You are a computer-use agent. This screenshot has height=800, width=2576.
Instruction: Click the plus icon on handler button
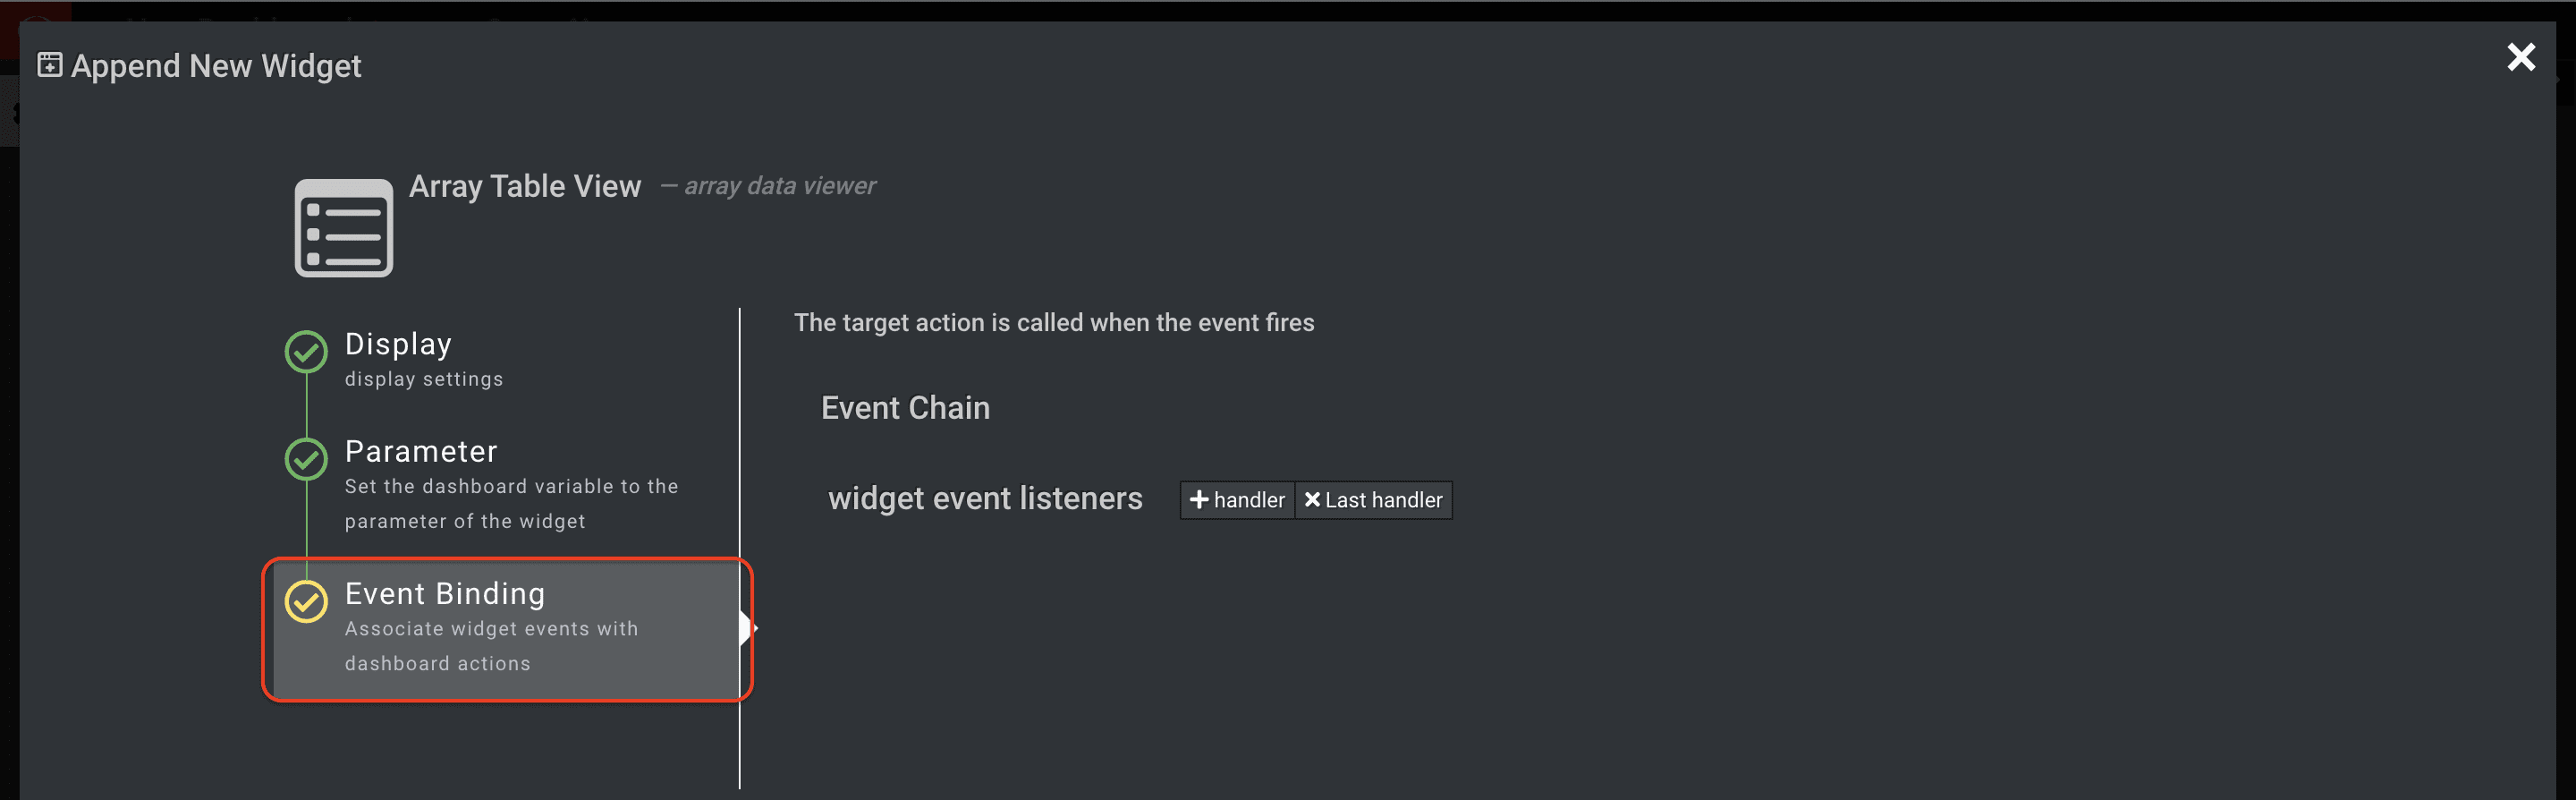click(x=1199, y=499)
